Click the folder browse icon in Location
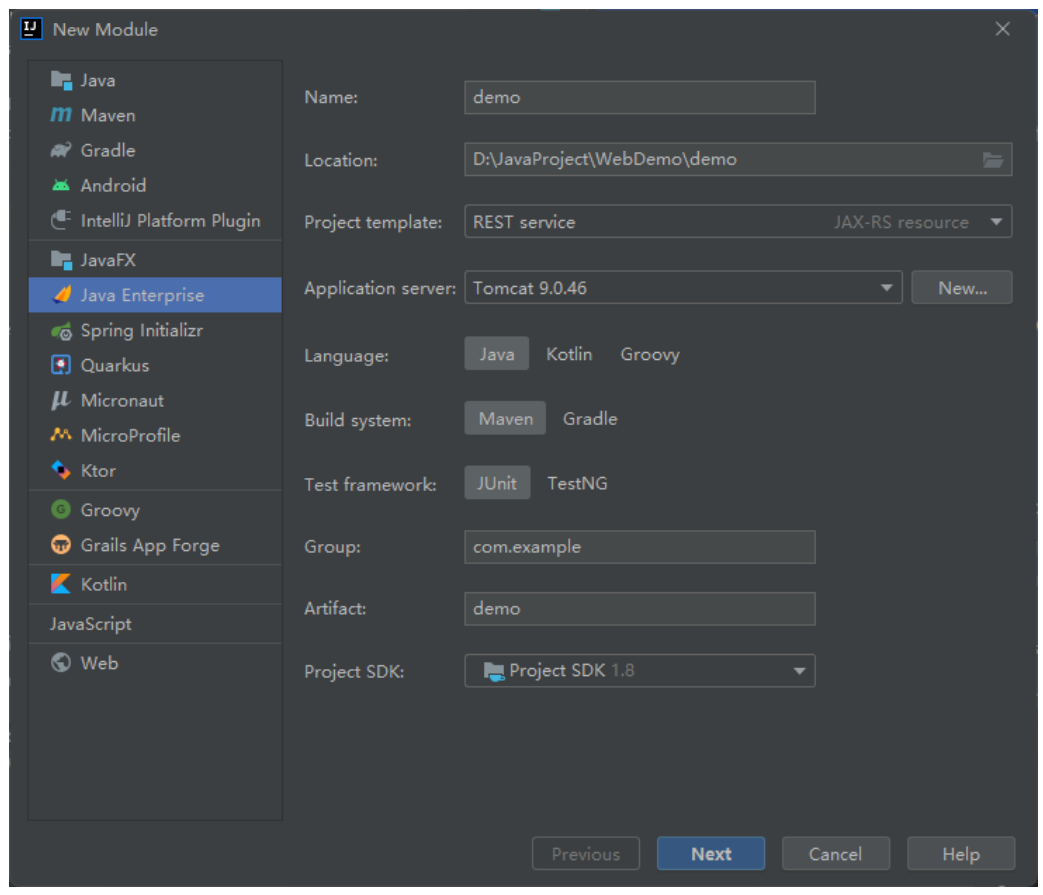Viewport: 1043px width, 895px height. coord(992,159)
